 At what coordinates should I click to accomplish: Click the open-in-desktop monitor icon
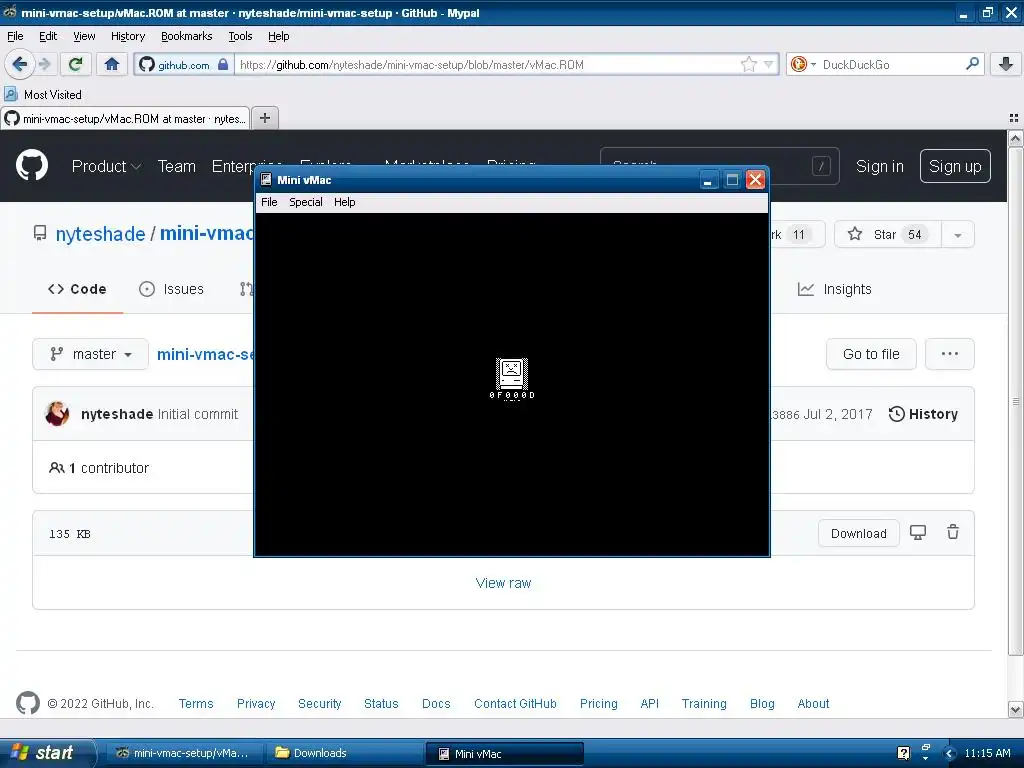click(918, 533)
